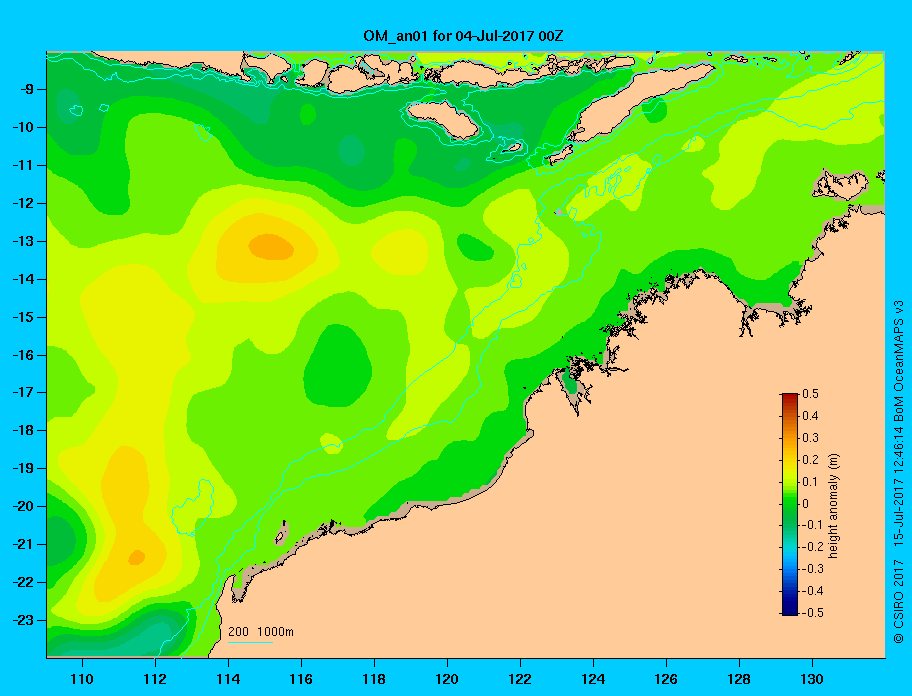Click the latitude axis label -14
The image size is (912, 696).
point(22,279)
